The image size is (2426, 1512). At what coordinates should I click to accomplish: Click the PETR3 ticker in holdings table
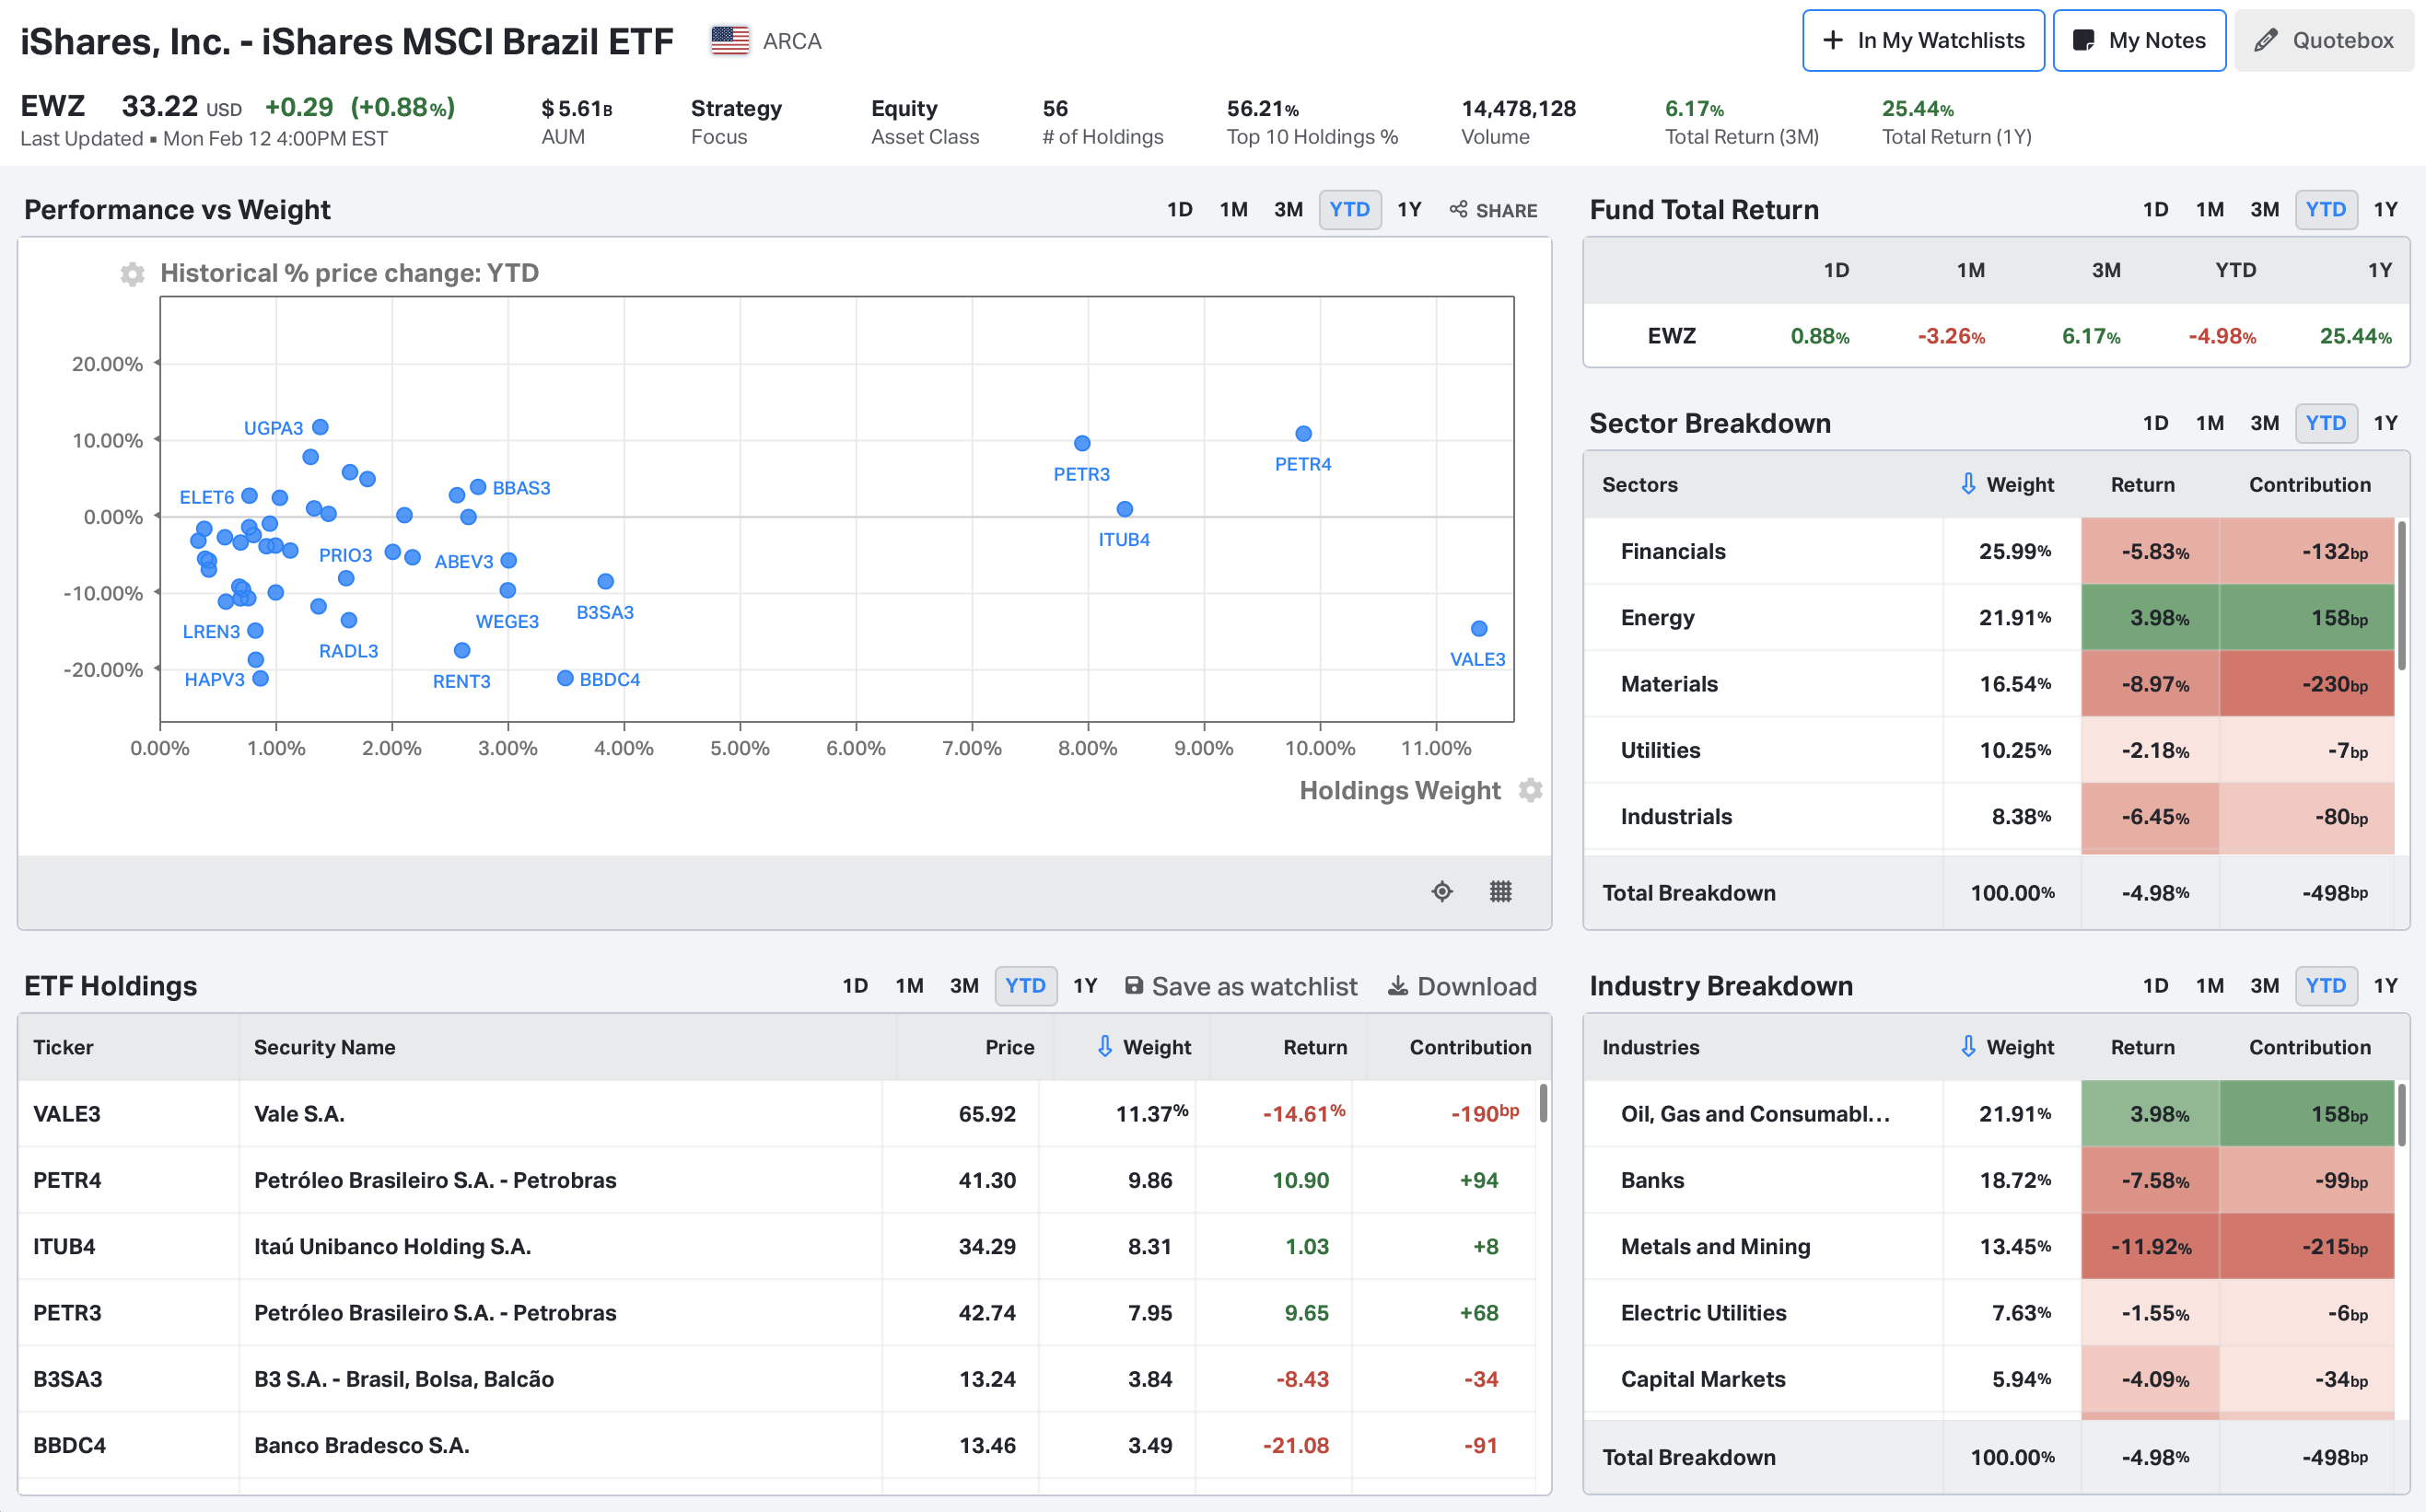point(67,1313)
